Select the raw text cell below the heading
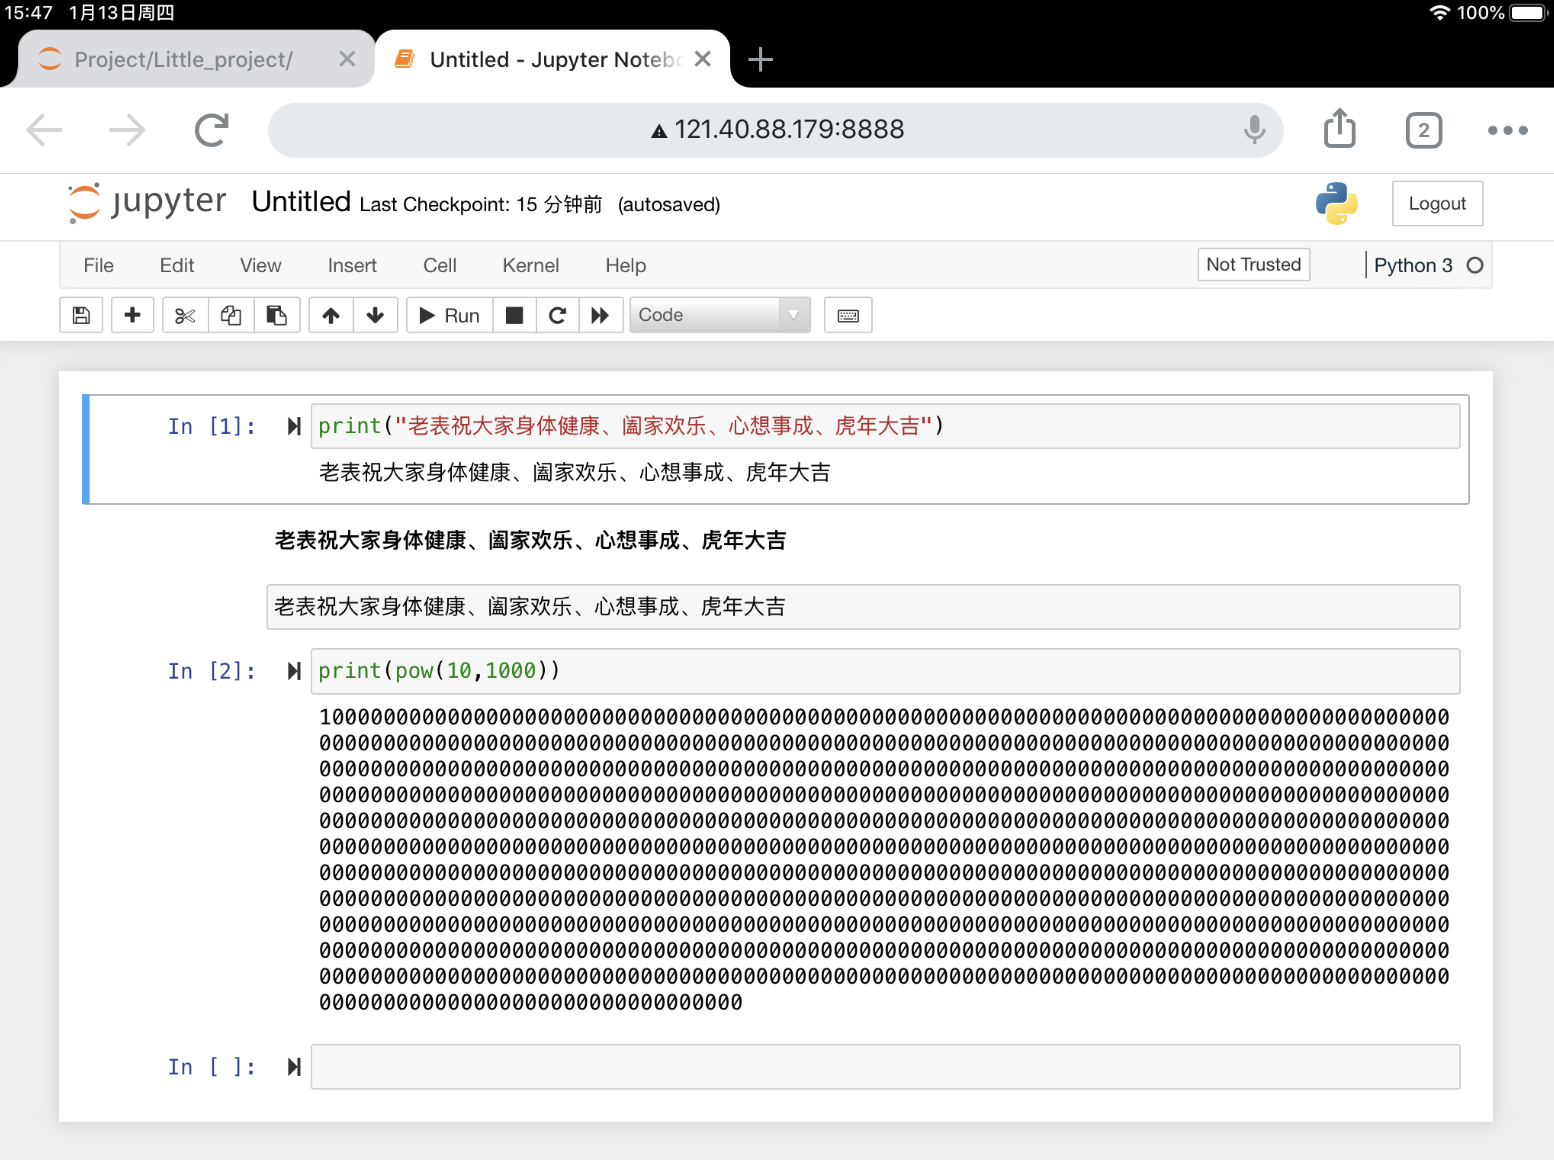Viewport: 1554px width, 1160px height. click(863, 607)
